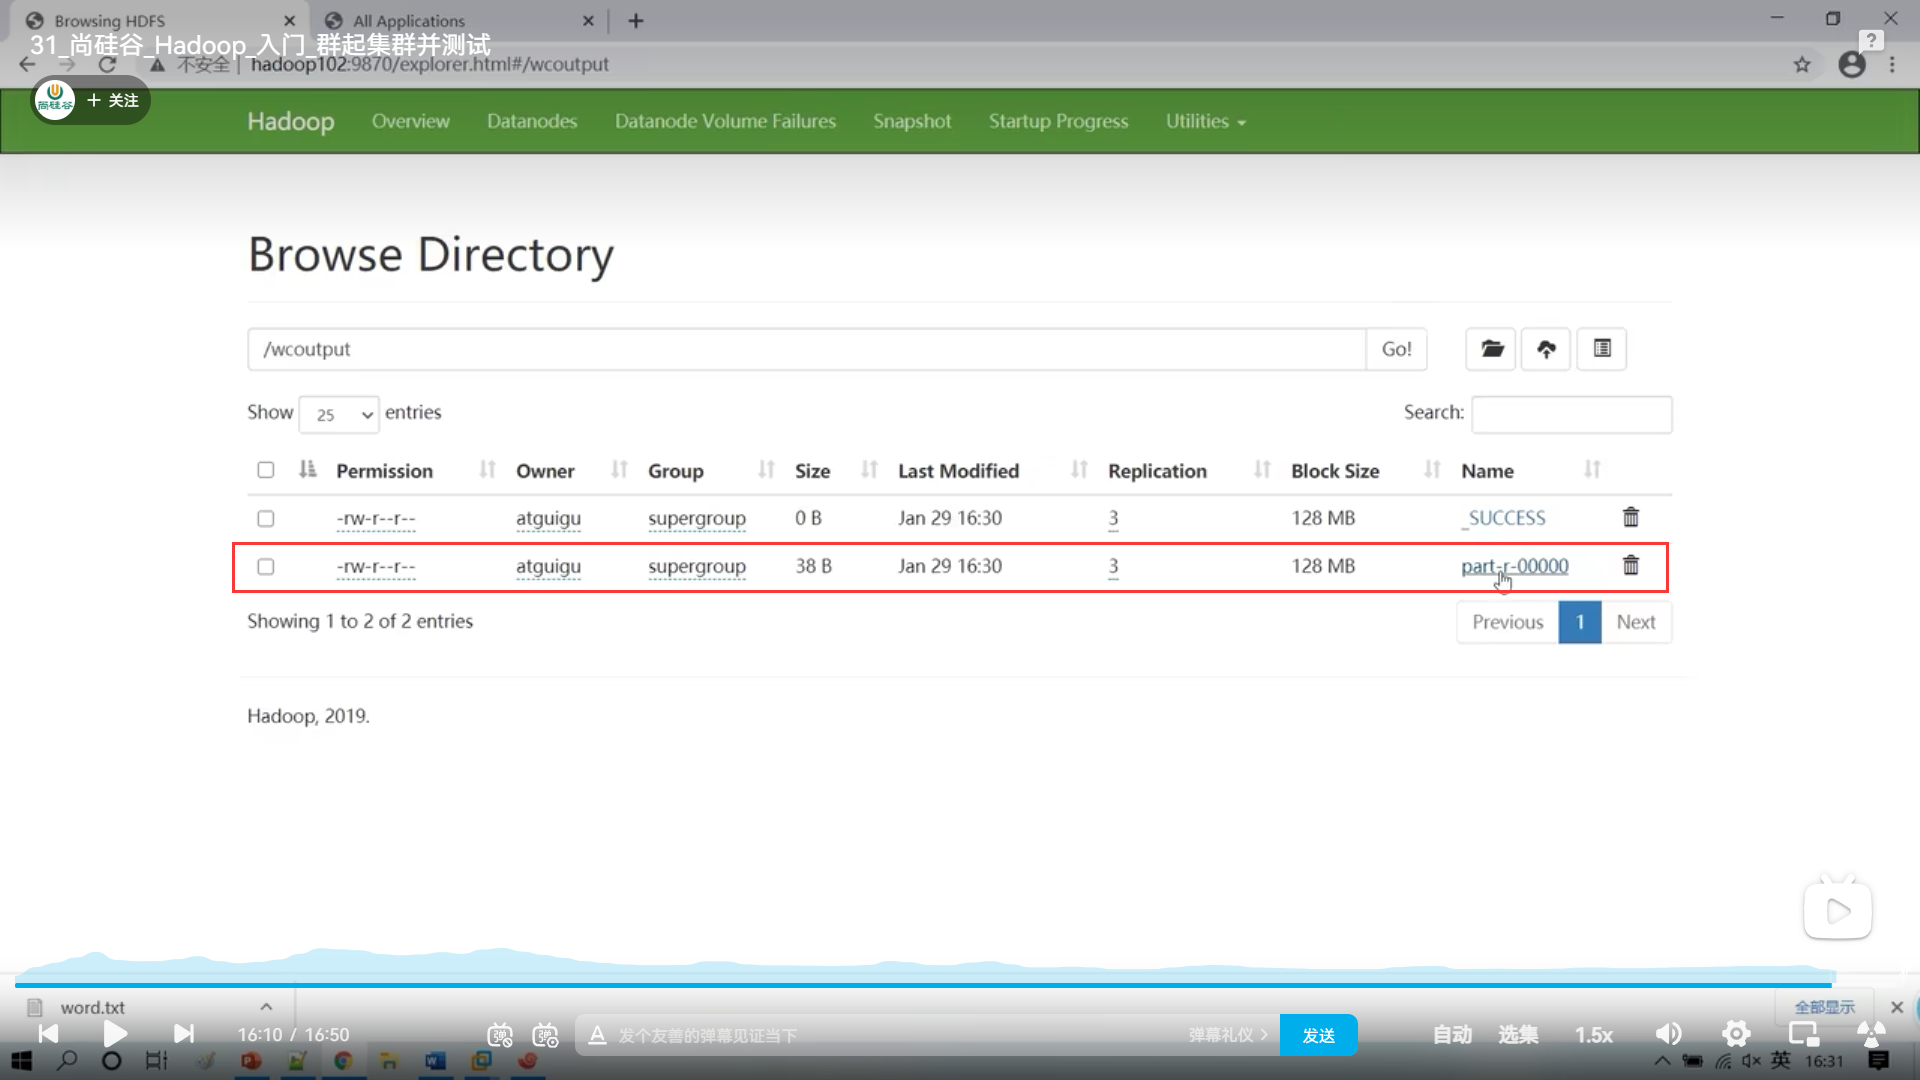This screenshot has height=1080, width=1920.
Task: Tick the select-all checkbox in table header
Action: [265, 470]
